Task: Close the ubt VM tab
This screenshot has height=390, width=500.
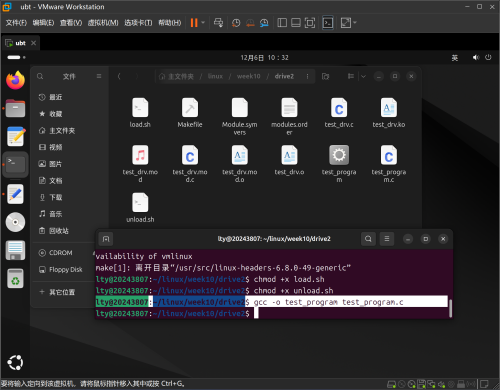Action: tap(33, 43)
